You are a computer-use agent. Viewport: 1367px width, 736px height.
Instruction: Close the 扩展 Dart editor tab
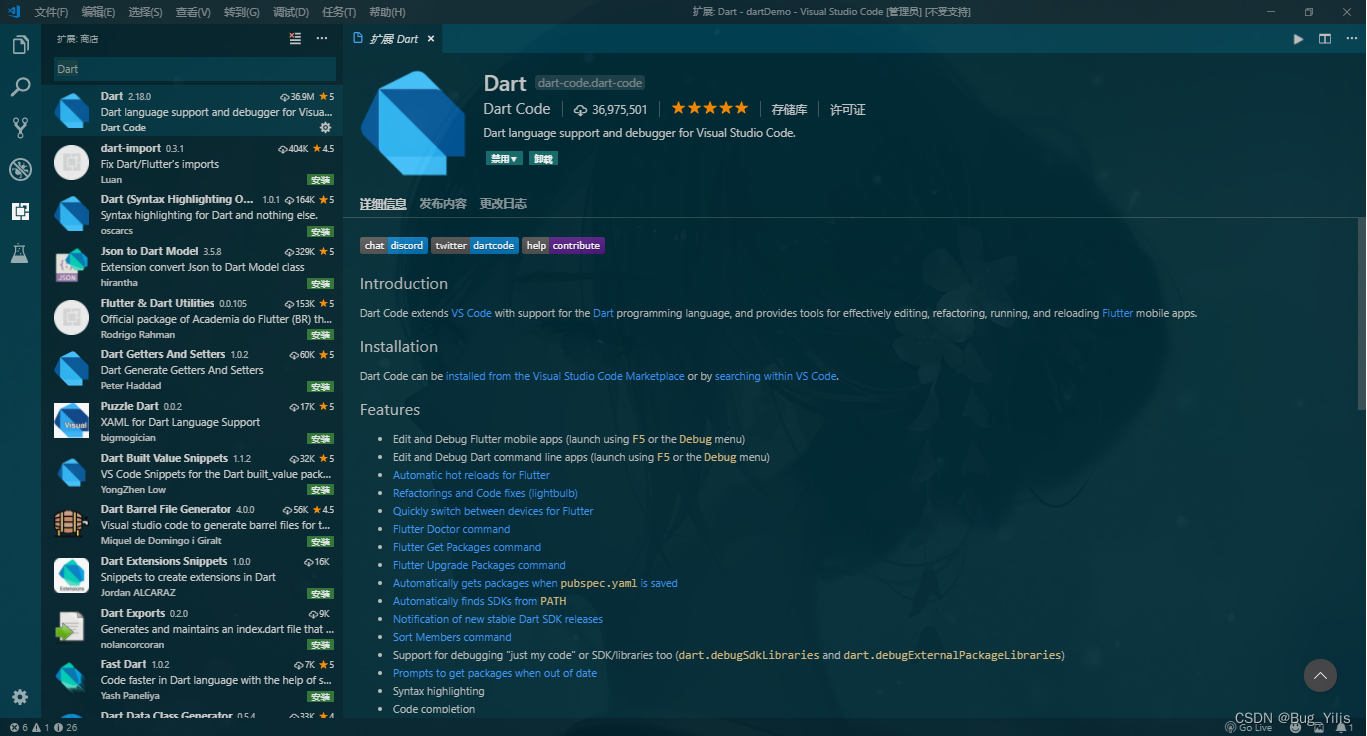click(431, 39)
